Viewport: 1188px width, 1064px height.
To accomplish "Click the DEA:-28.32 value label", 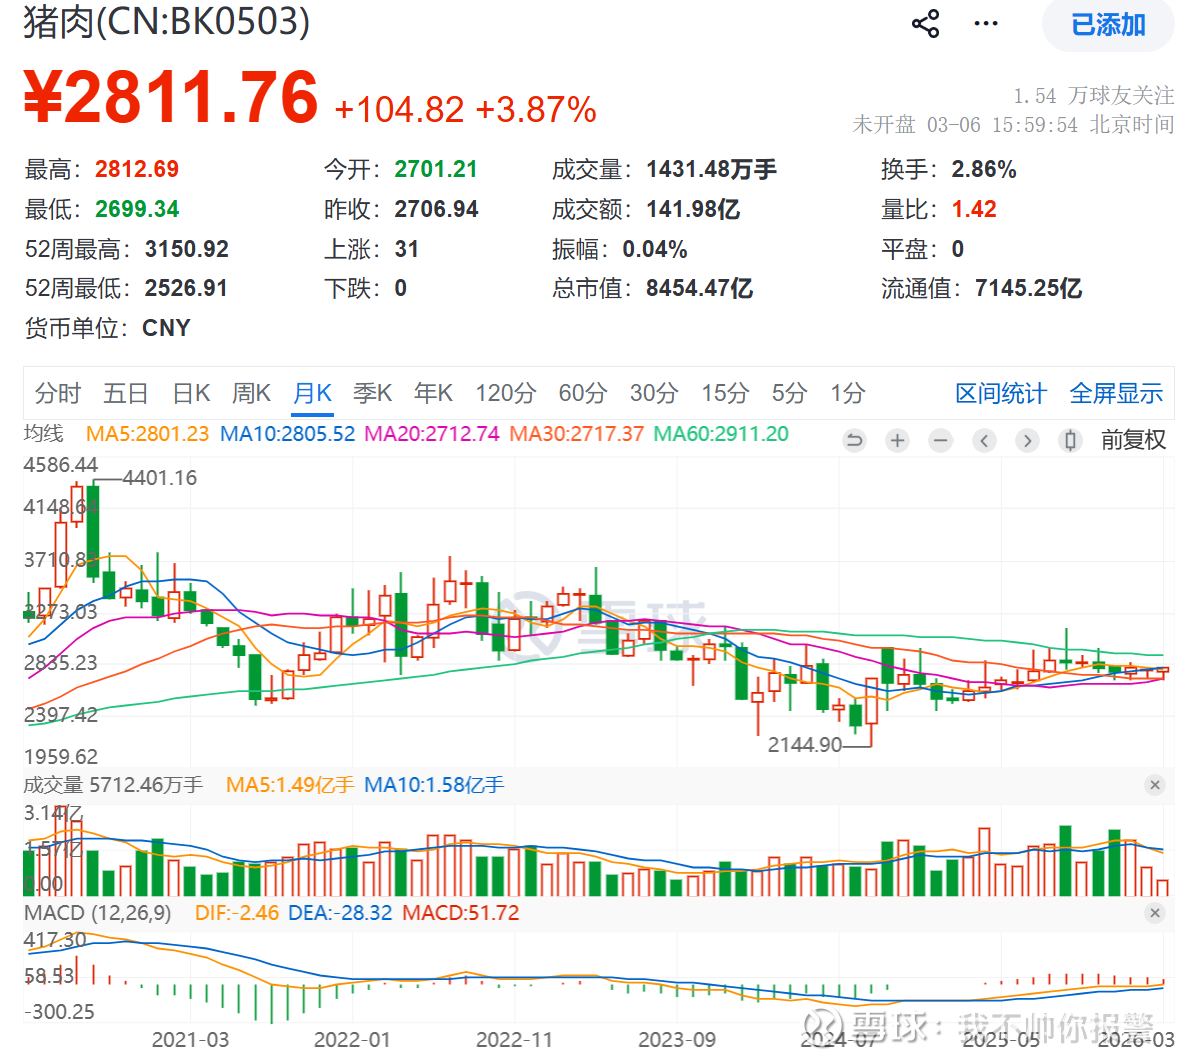I will coord(340,913).
